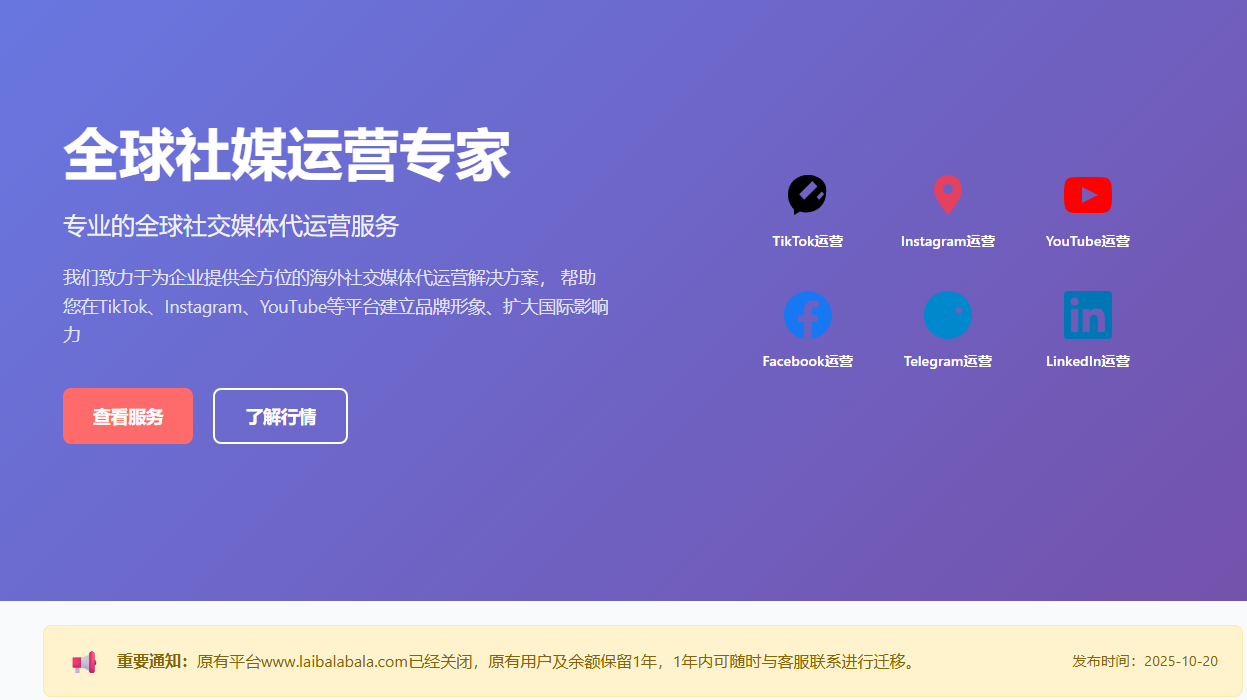Image resolution: width=1247 pixels, height=700 pixels.
Task: Click the teal Telegram circle logo
Action: point(947,315)
